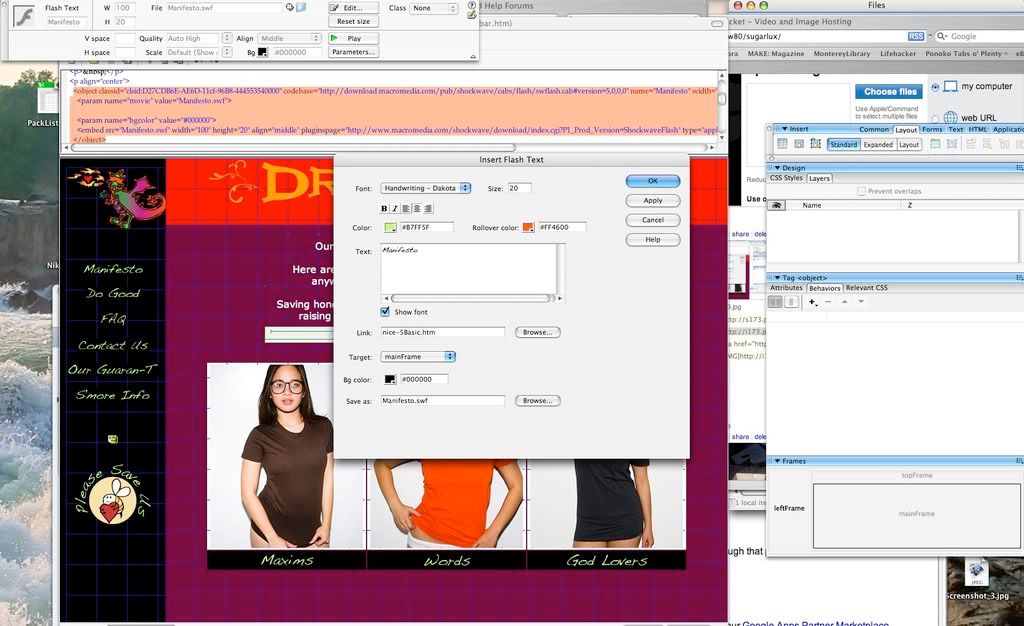Screen dimensions: 1024x626
Task: Click Cancel in Insert Flash Text dialog
Action: pos(652,220)
